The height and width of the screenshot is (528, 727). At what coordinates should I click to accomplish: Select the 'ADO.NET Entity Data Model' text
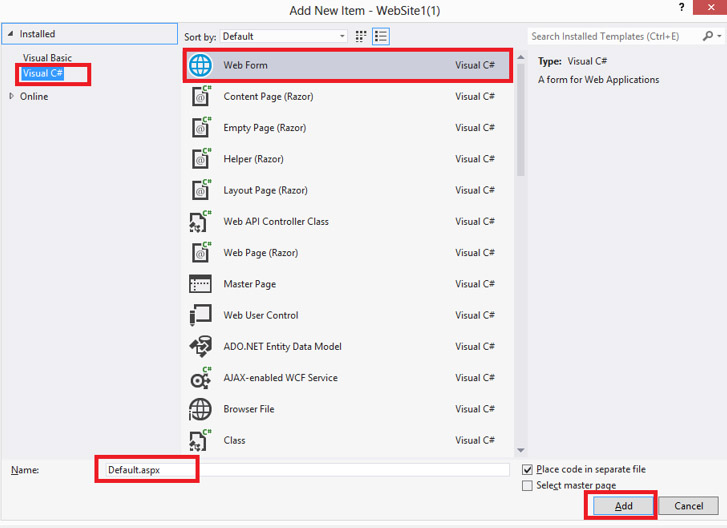(282, 346)
